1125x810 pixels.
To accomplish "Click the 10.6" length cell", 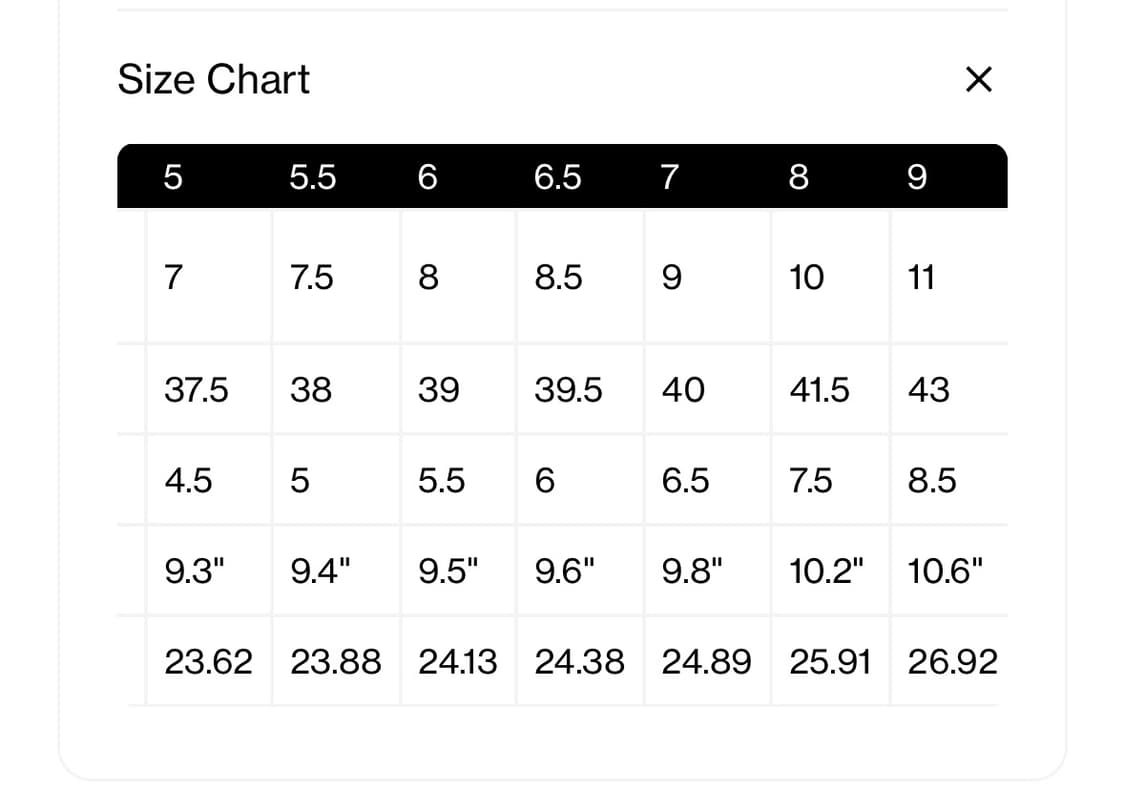I will (x=945, y=571).
